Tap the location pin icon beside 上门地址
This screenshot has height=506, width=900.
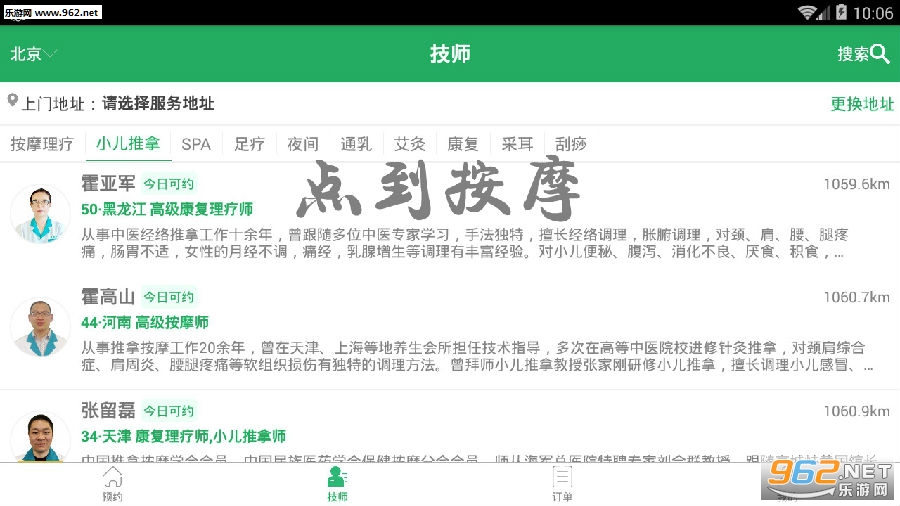point(13,102)
